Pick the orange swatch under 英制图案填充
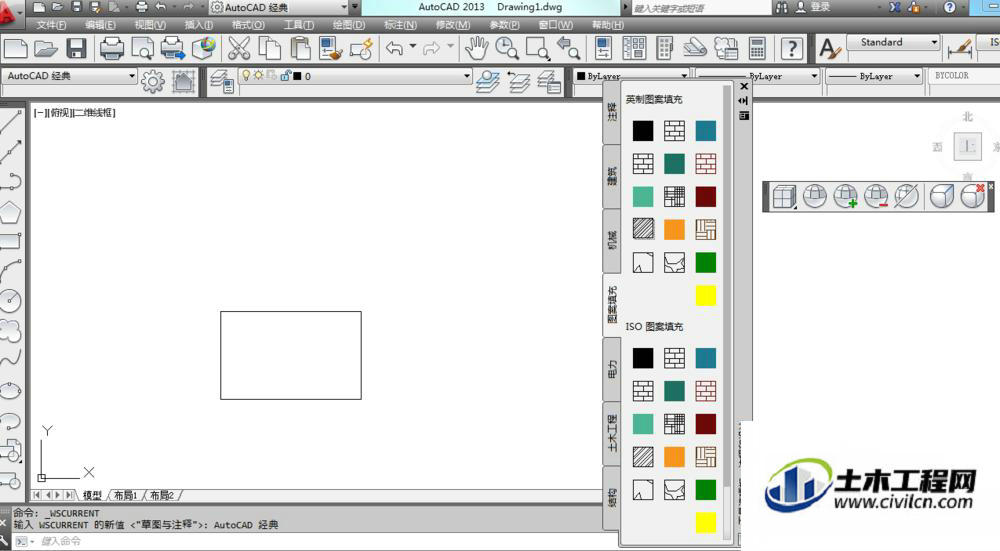The width and height of the screenshot is (1000, 551). point(674,229)
